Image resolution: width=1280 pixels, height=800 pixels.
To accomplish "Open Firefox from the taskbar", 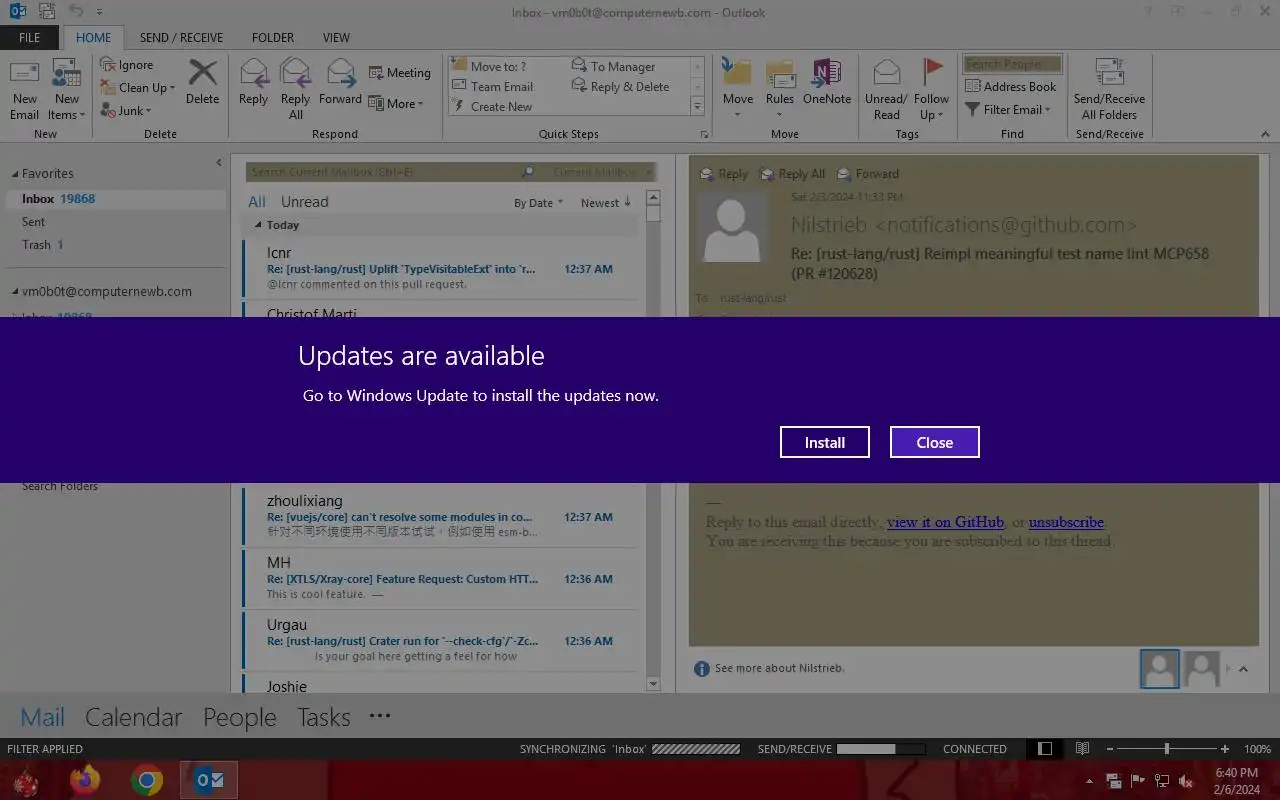I will coord(86,780).
